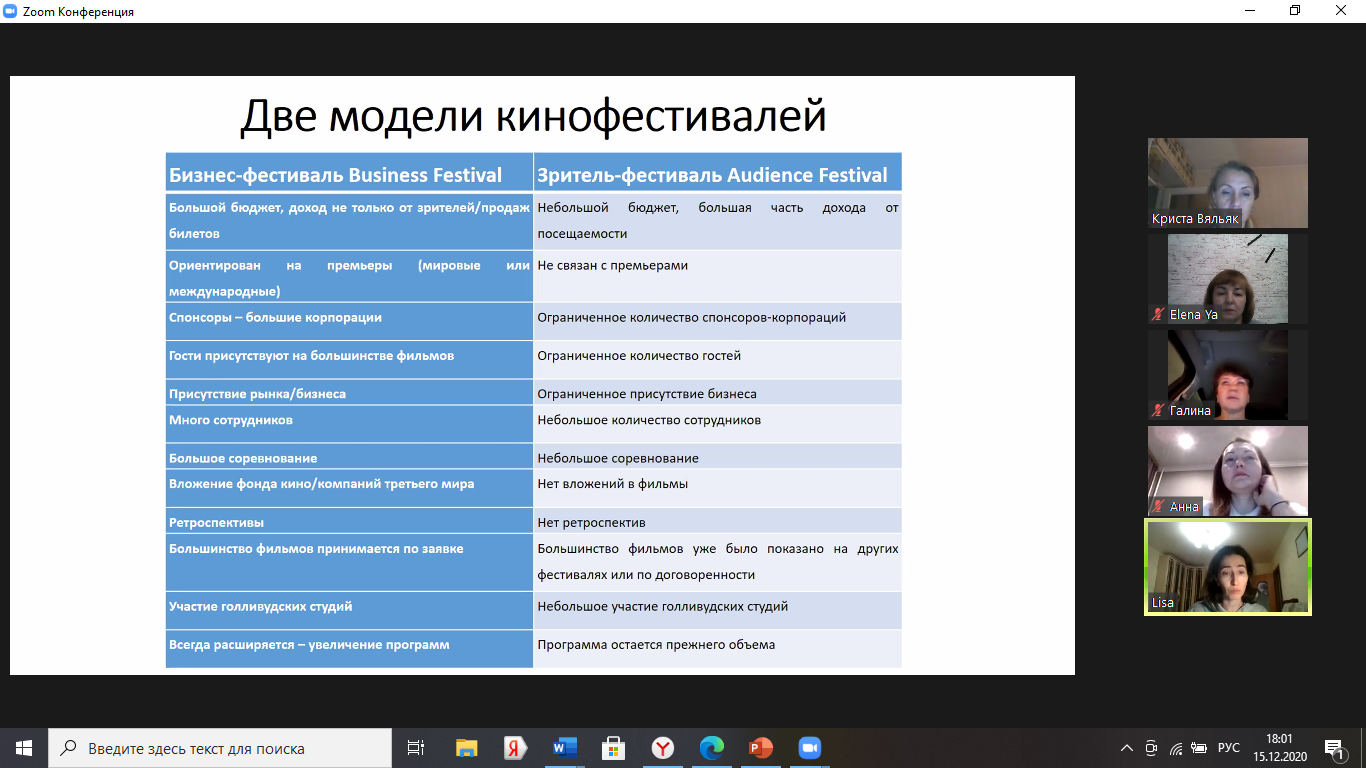Click Zoom logo in the title bar
Image resolution: width=1366 pixels, height=768 pixels.
(x=10, y=11)
